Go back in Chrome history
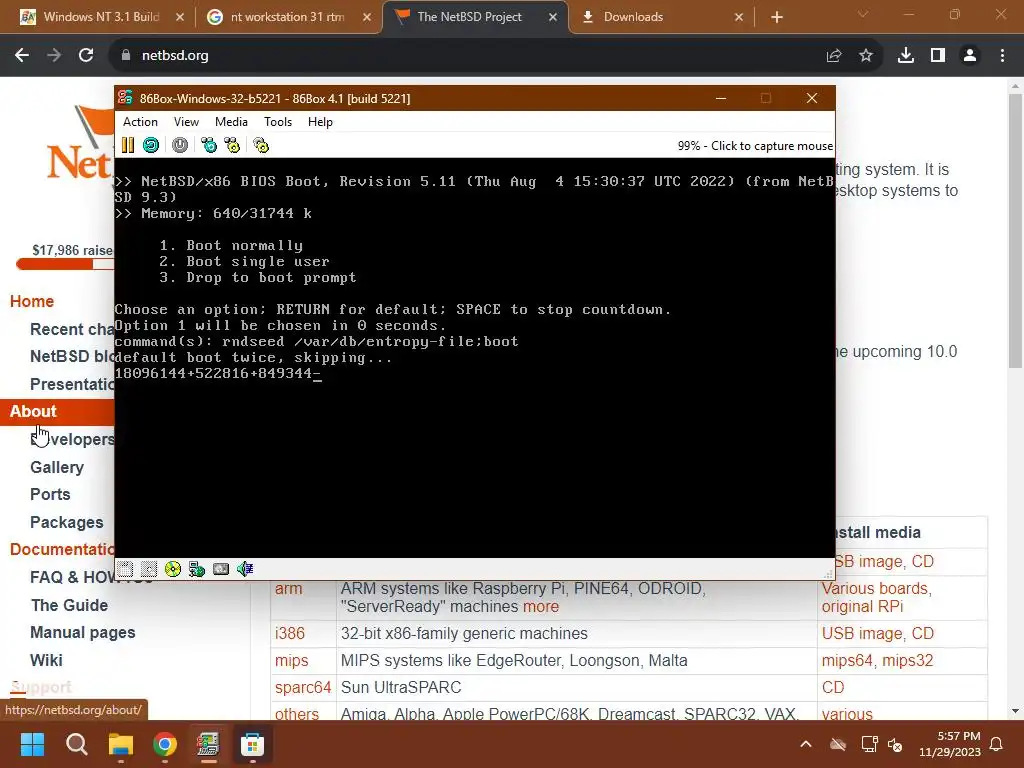The height and width of the screenshot is (768, 1024). coord(22,56)
